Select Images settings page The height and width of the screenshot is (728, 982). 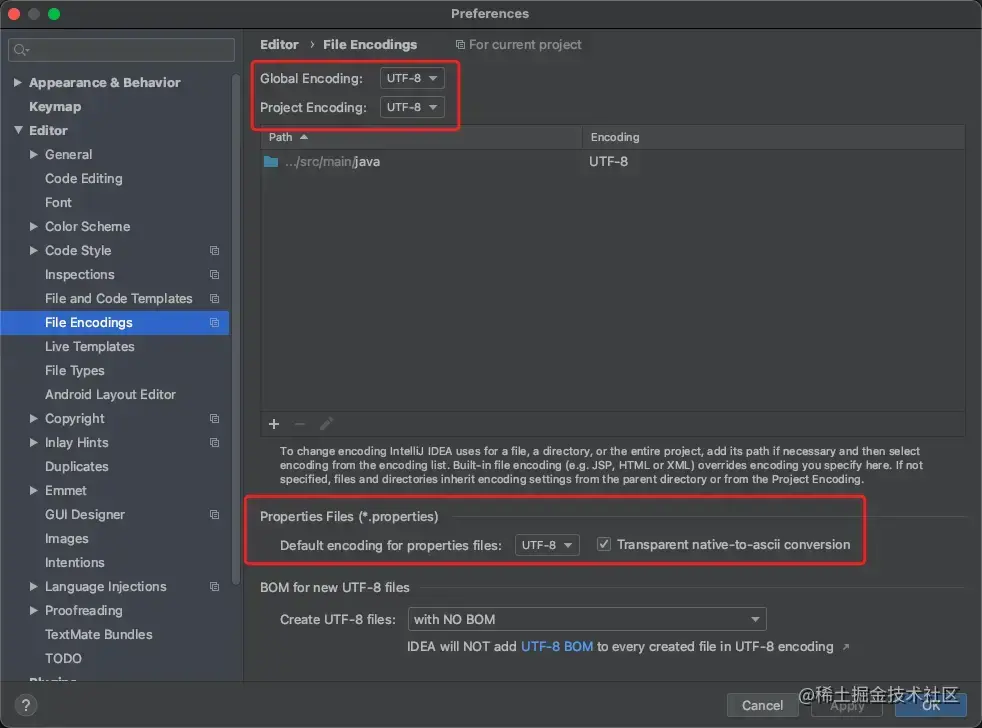[x=66, y=539]
